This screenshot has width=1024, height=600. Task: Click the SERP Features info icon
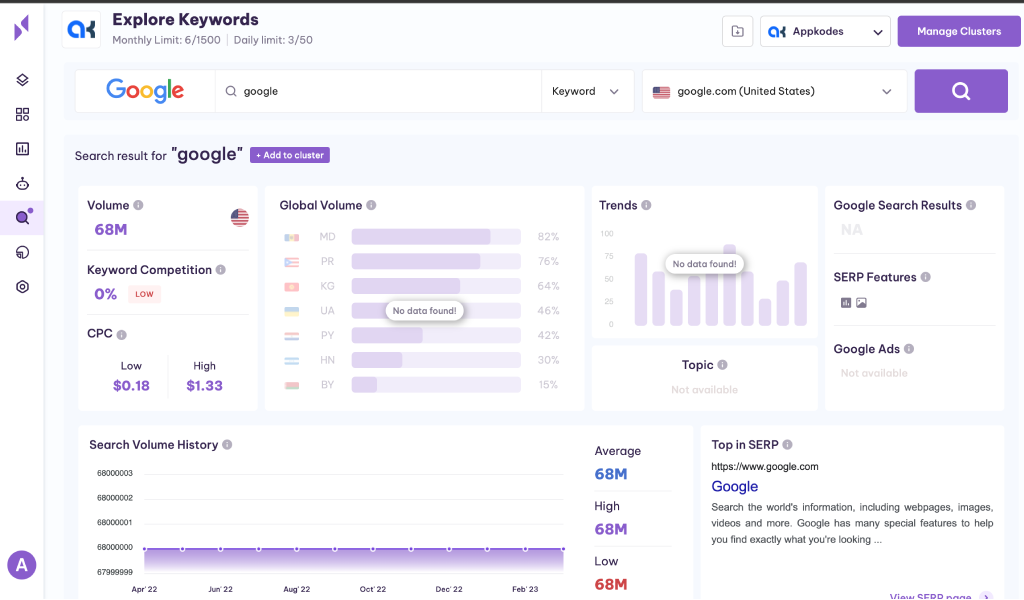(925, 277)
